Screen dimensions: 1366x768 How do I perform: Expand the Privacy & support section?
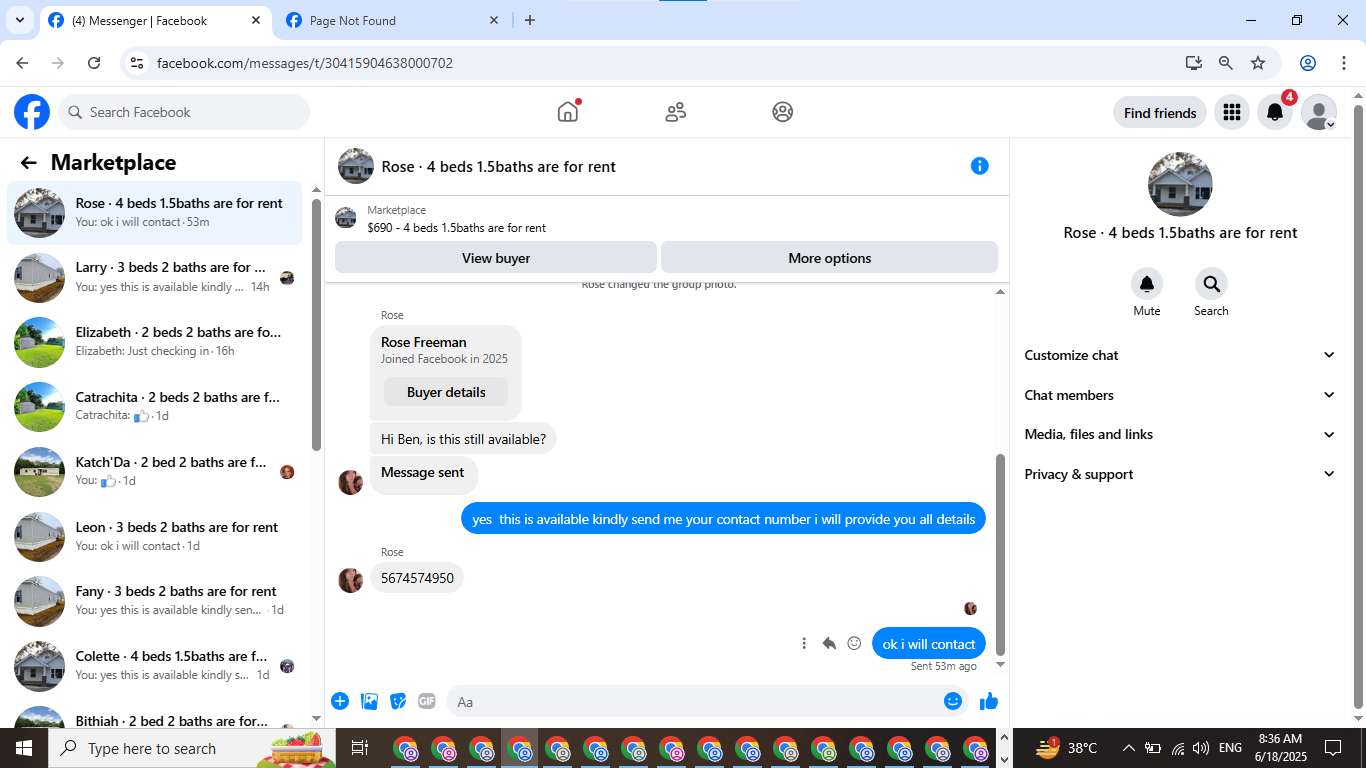(x=1180, y=474)
